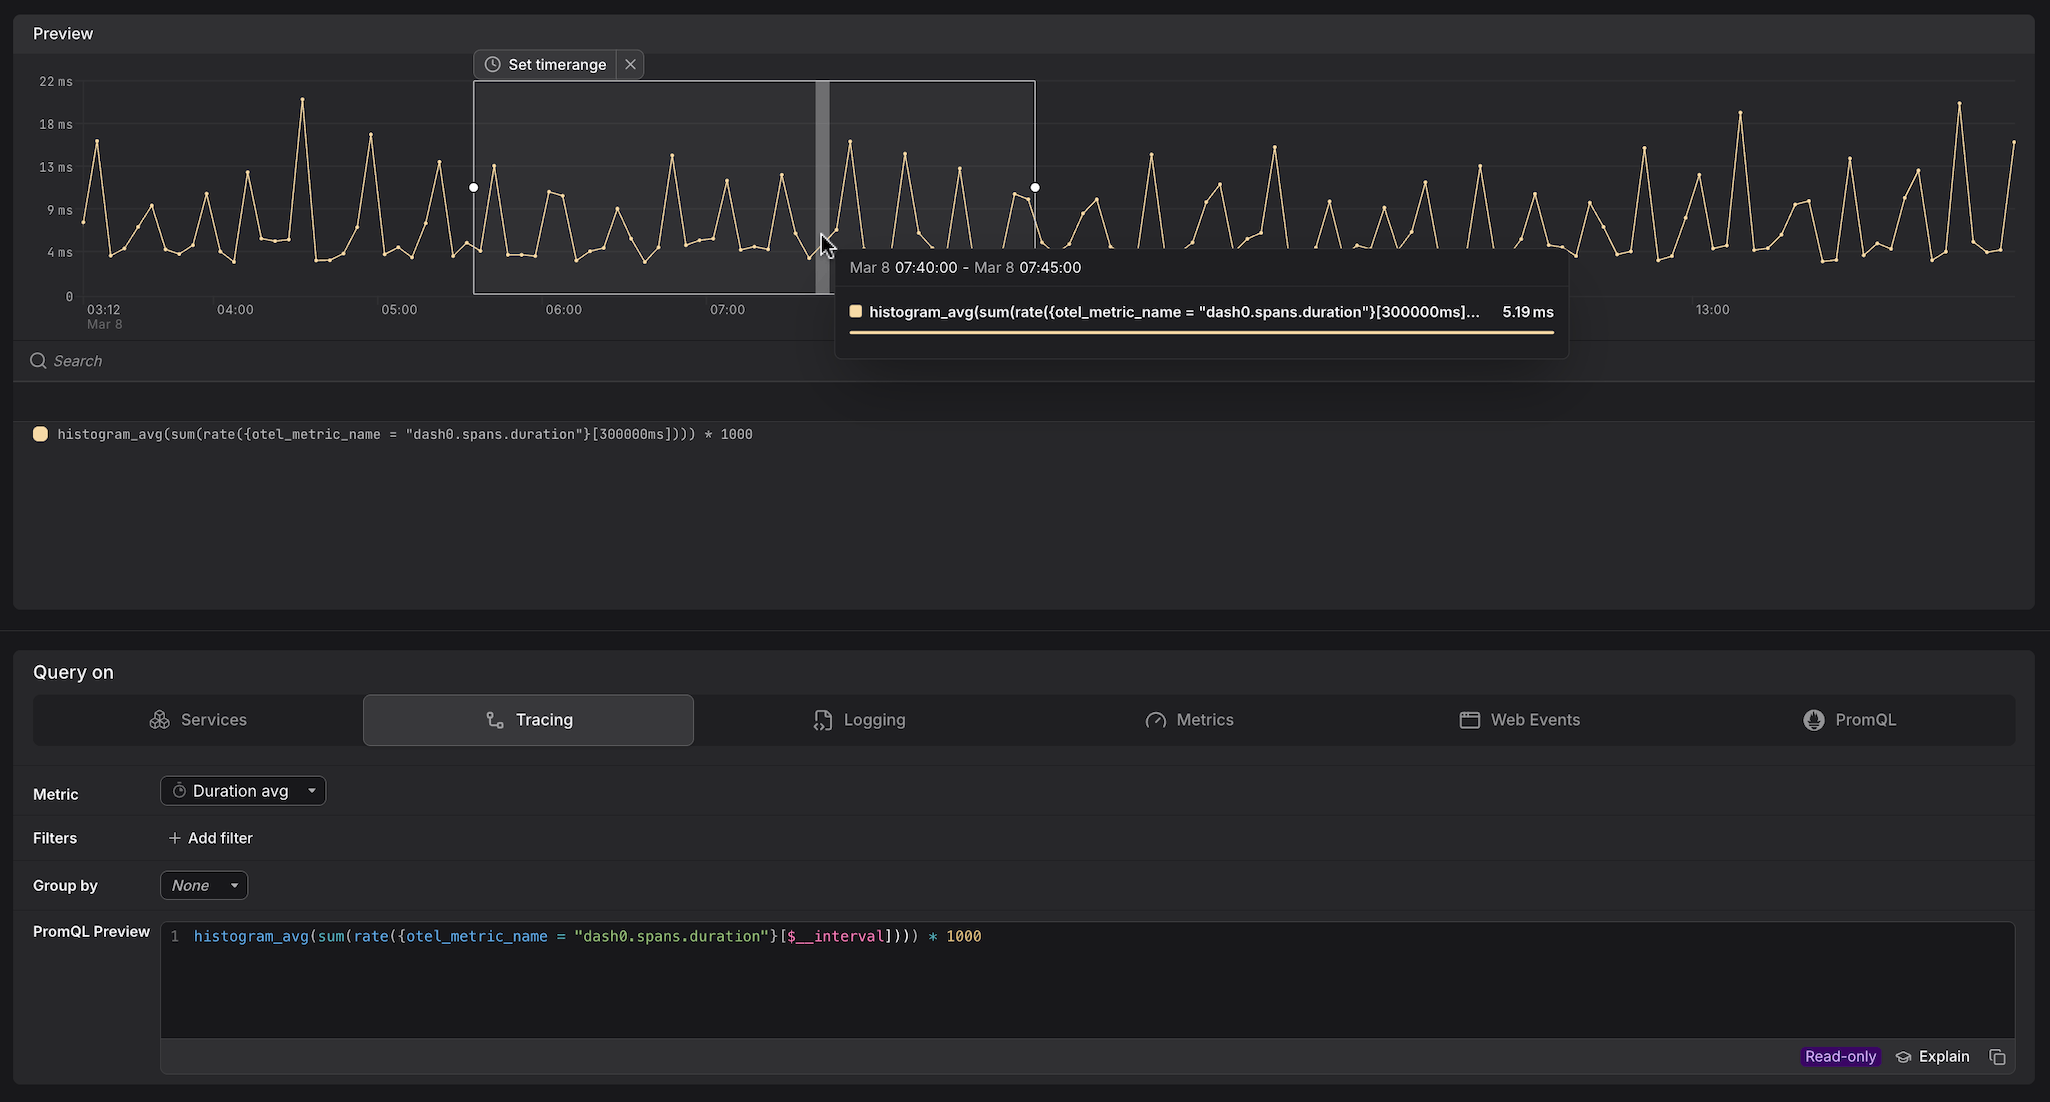Select the Services tab icon
The image size is (2050, 1102).
[160, 719]
